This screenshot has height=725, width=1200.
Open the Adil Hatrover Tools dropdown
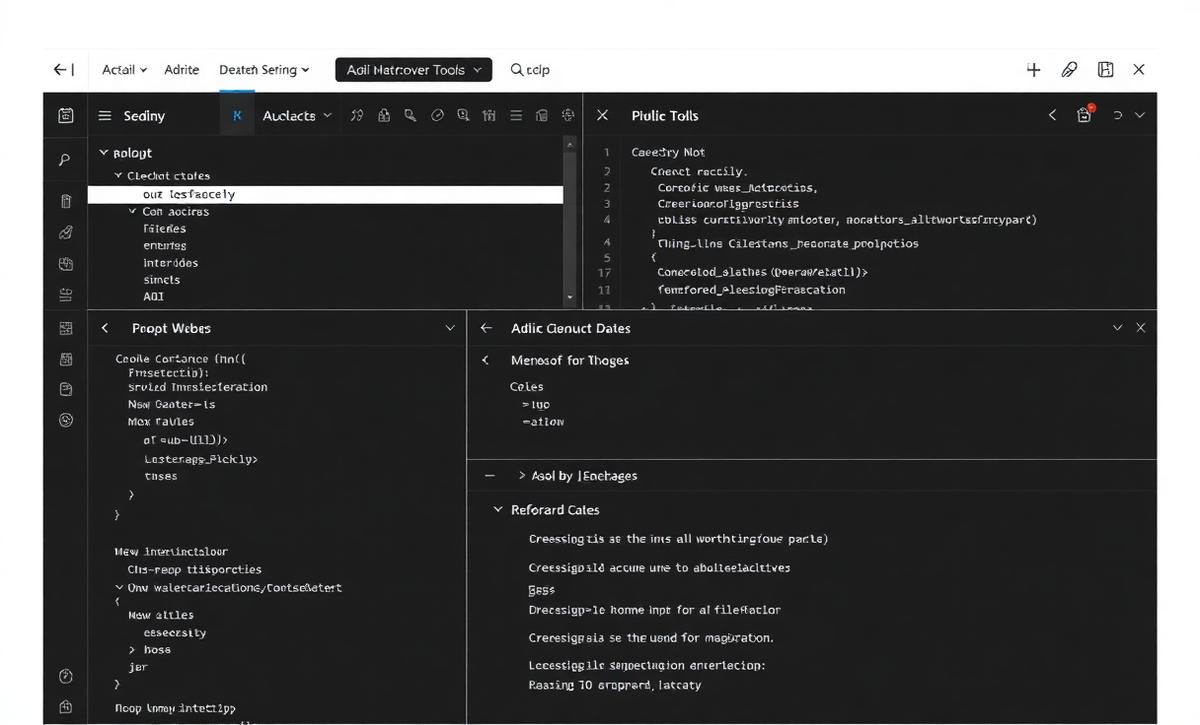(414, 70)
